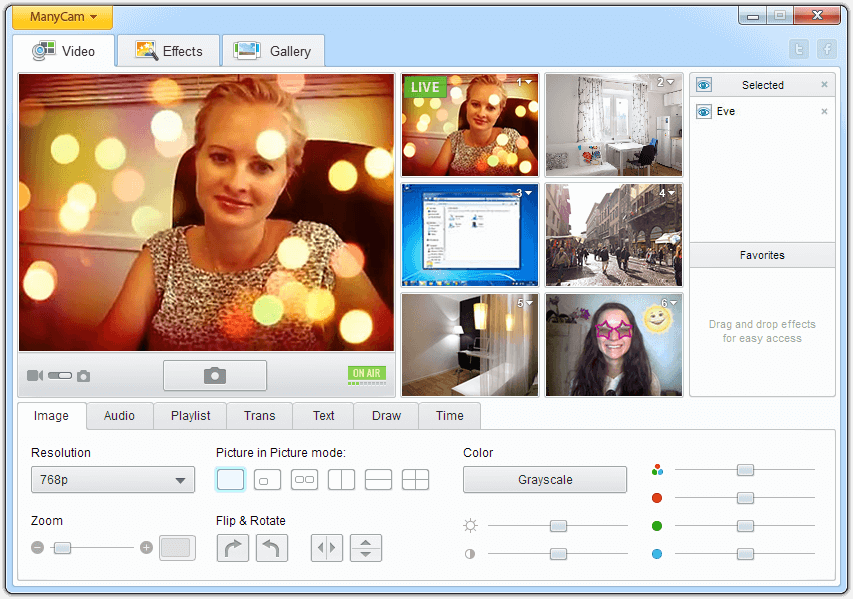
Task: Select the rotate right icon
Action: [x=232, y=547]
